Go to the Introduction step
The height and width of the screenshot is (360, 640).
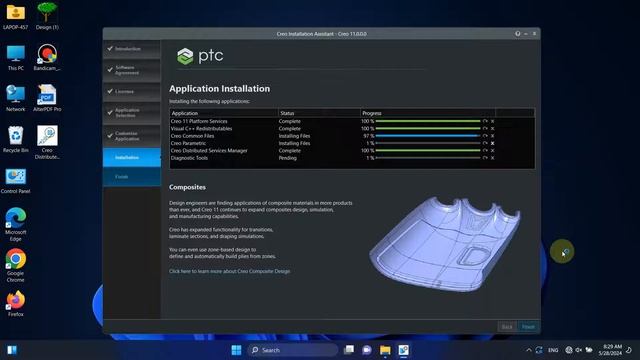[x=131, y=49]
